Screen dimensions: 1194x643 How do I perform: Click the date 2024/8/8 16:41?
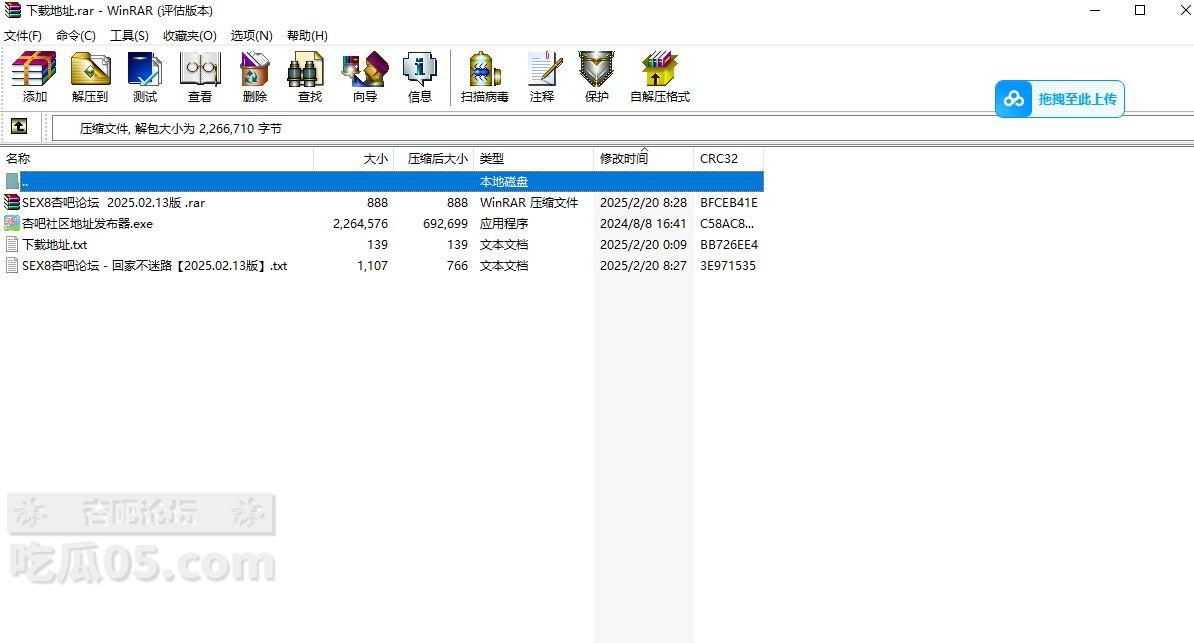643,224
